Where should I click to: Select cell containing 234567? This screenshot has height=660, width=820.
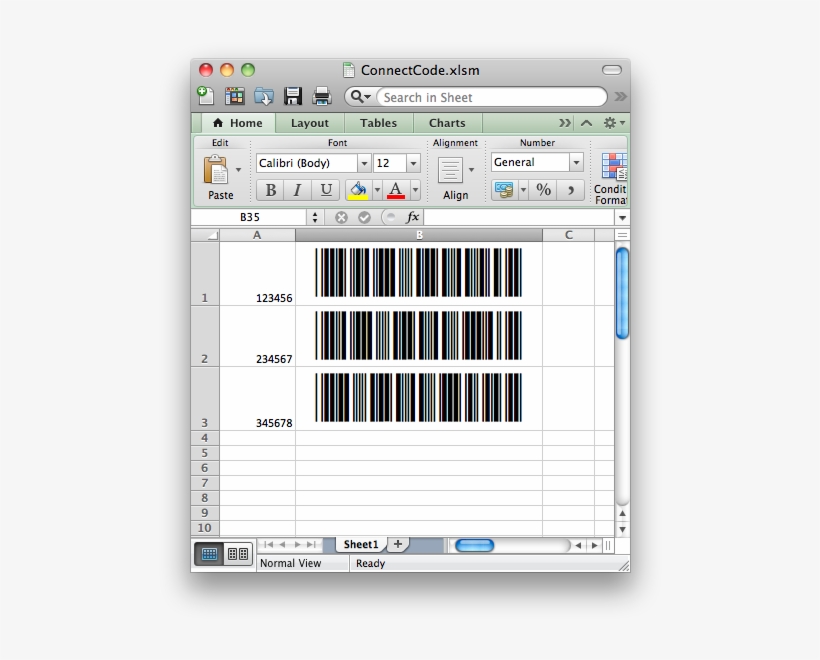257,336
